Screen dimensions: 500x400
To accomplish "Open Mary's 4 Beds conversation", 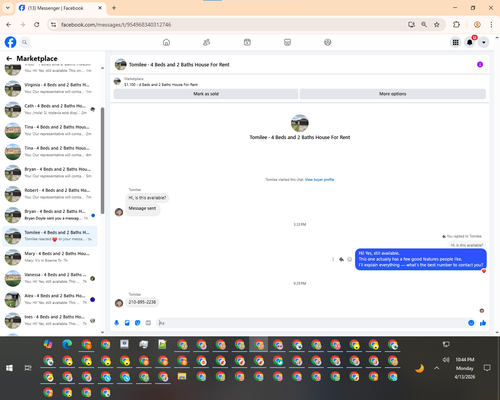I will (x=50, y=257).
